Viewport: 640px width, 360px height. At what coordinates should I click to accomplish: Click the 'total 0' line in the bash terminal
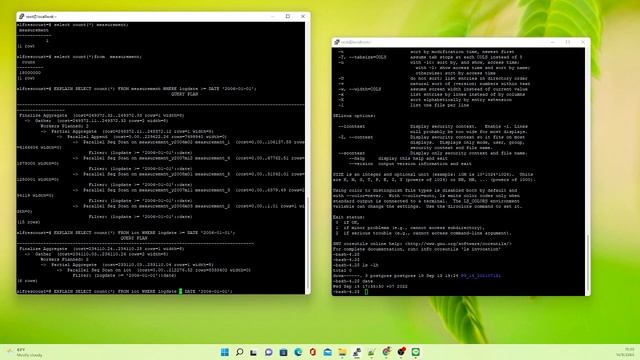click(342, 271)
